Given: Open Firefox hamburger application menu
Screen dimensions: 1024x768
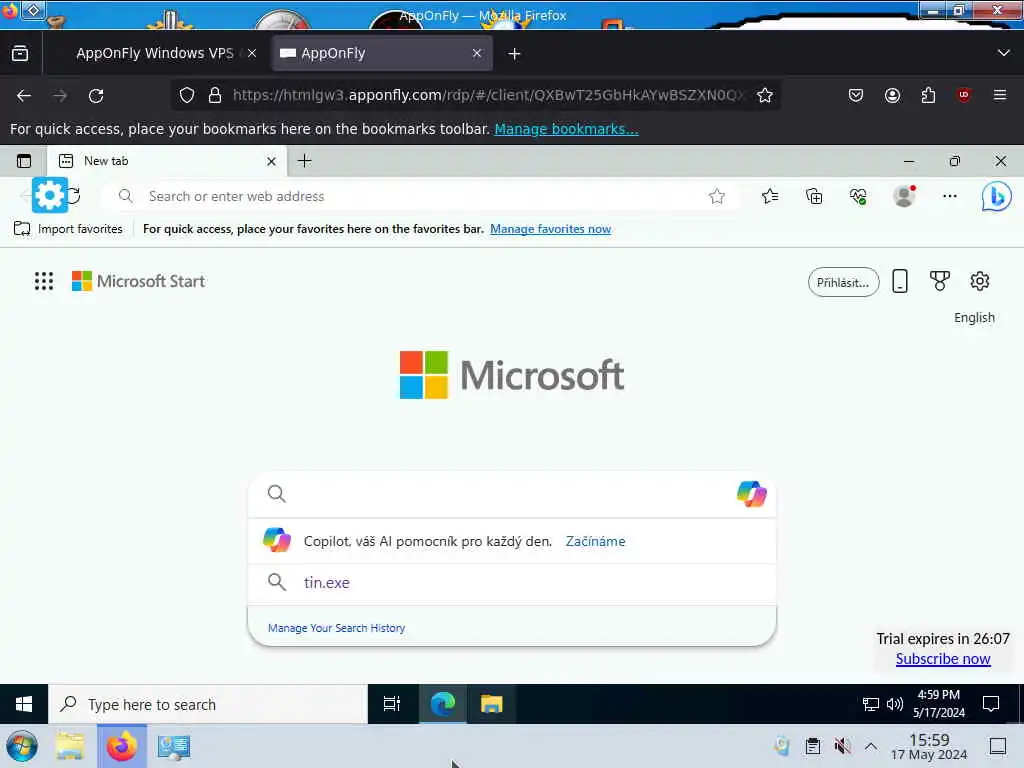Looking at the screenshot, I should pyautogui.click(x=999, y=95).
